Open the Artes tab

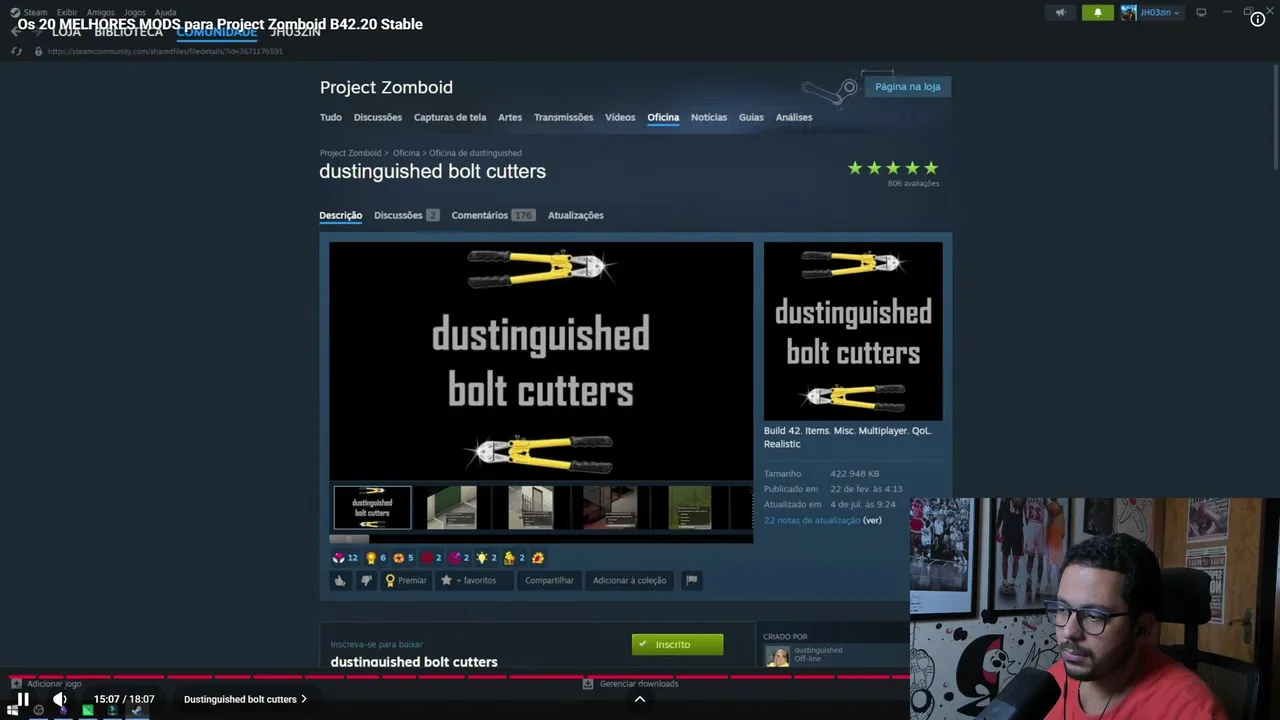pyautogui.click(x=510, y=117)
